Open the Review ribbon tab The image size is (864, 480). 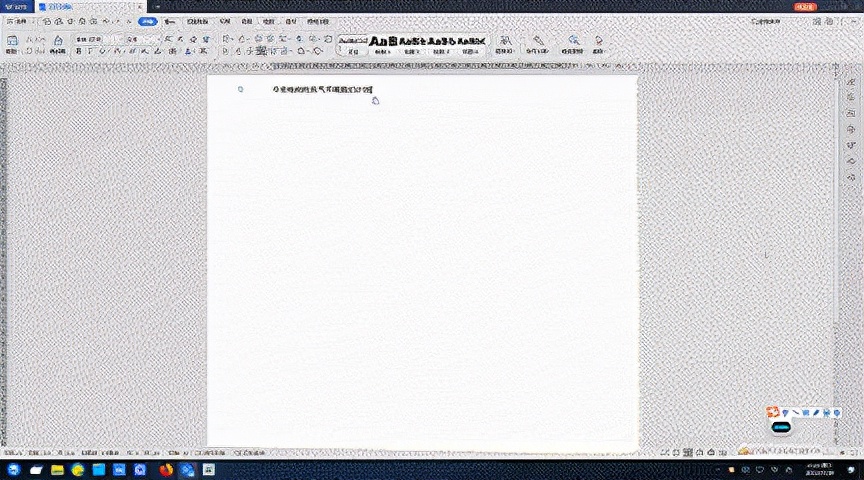[247, 21]
